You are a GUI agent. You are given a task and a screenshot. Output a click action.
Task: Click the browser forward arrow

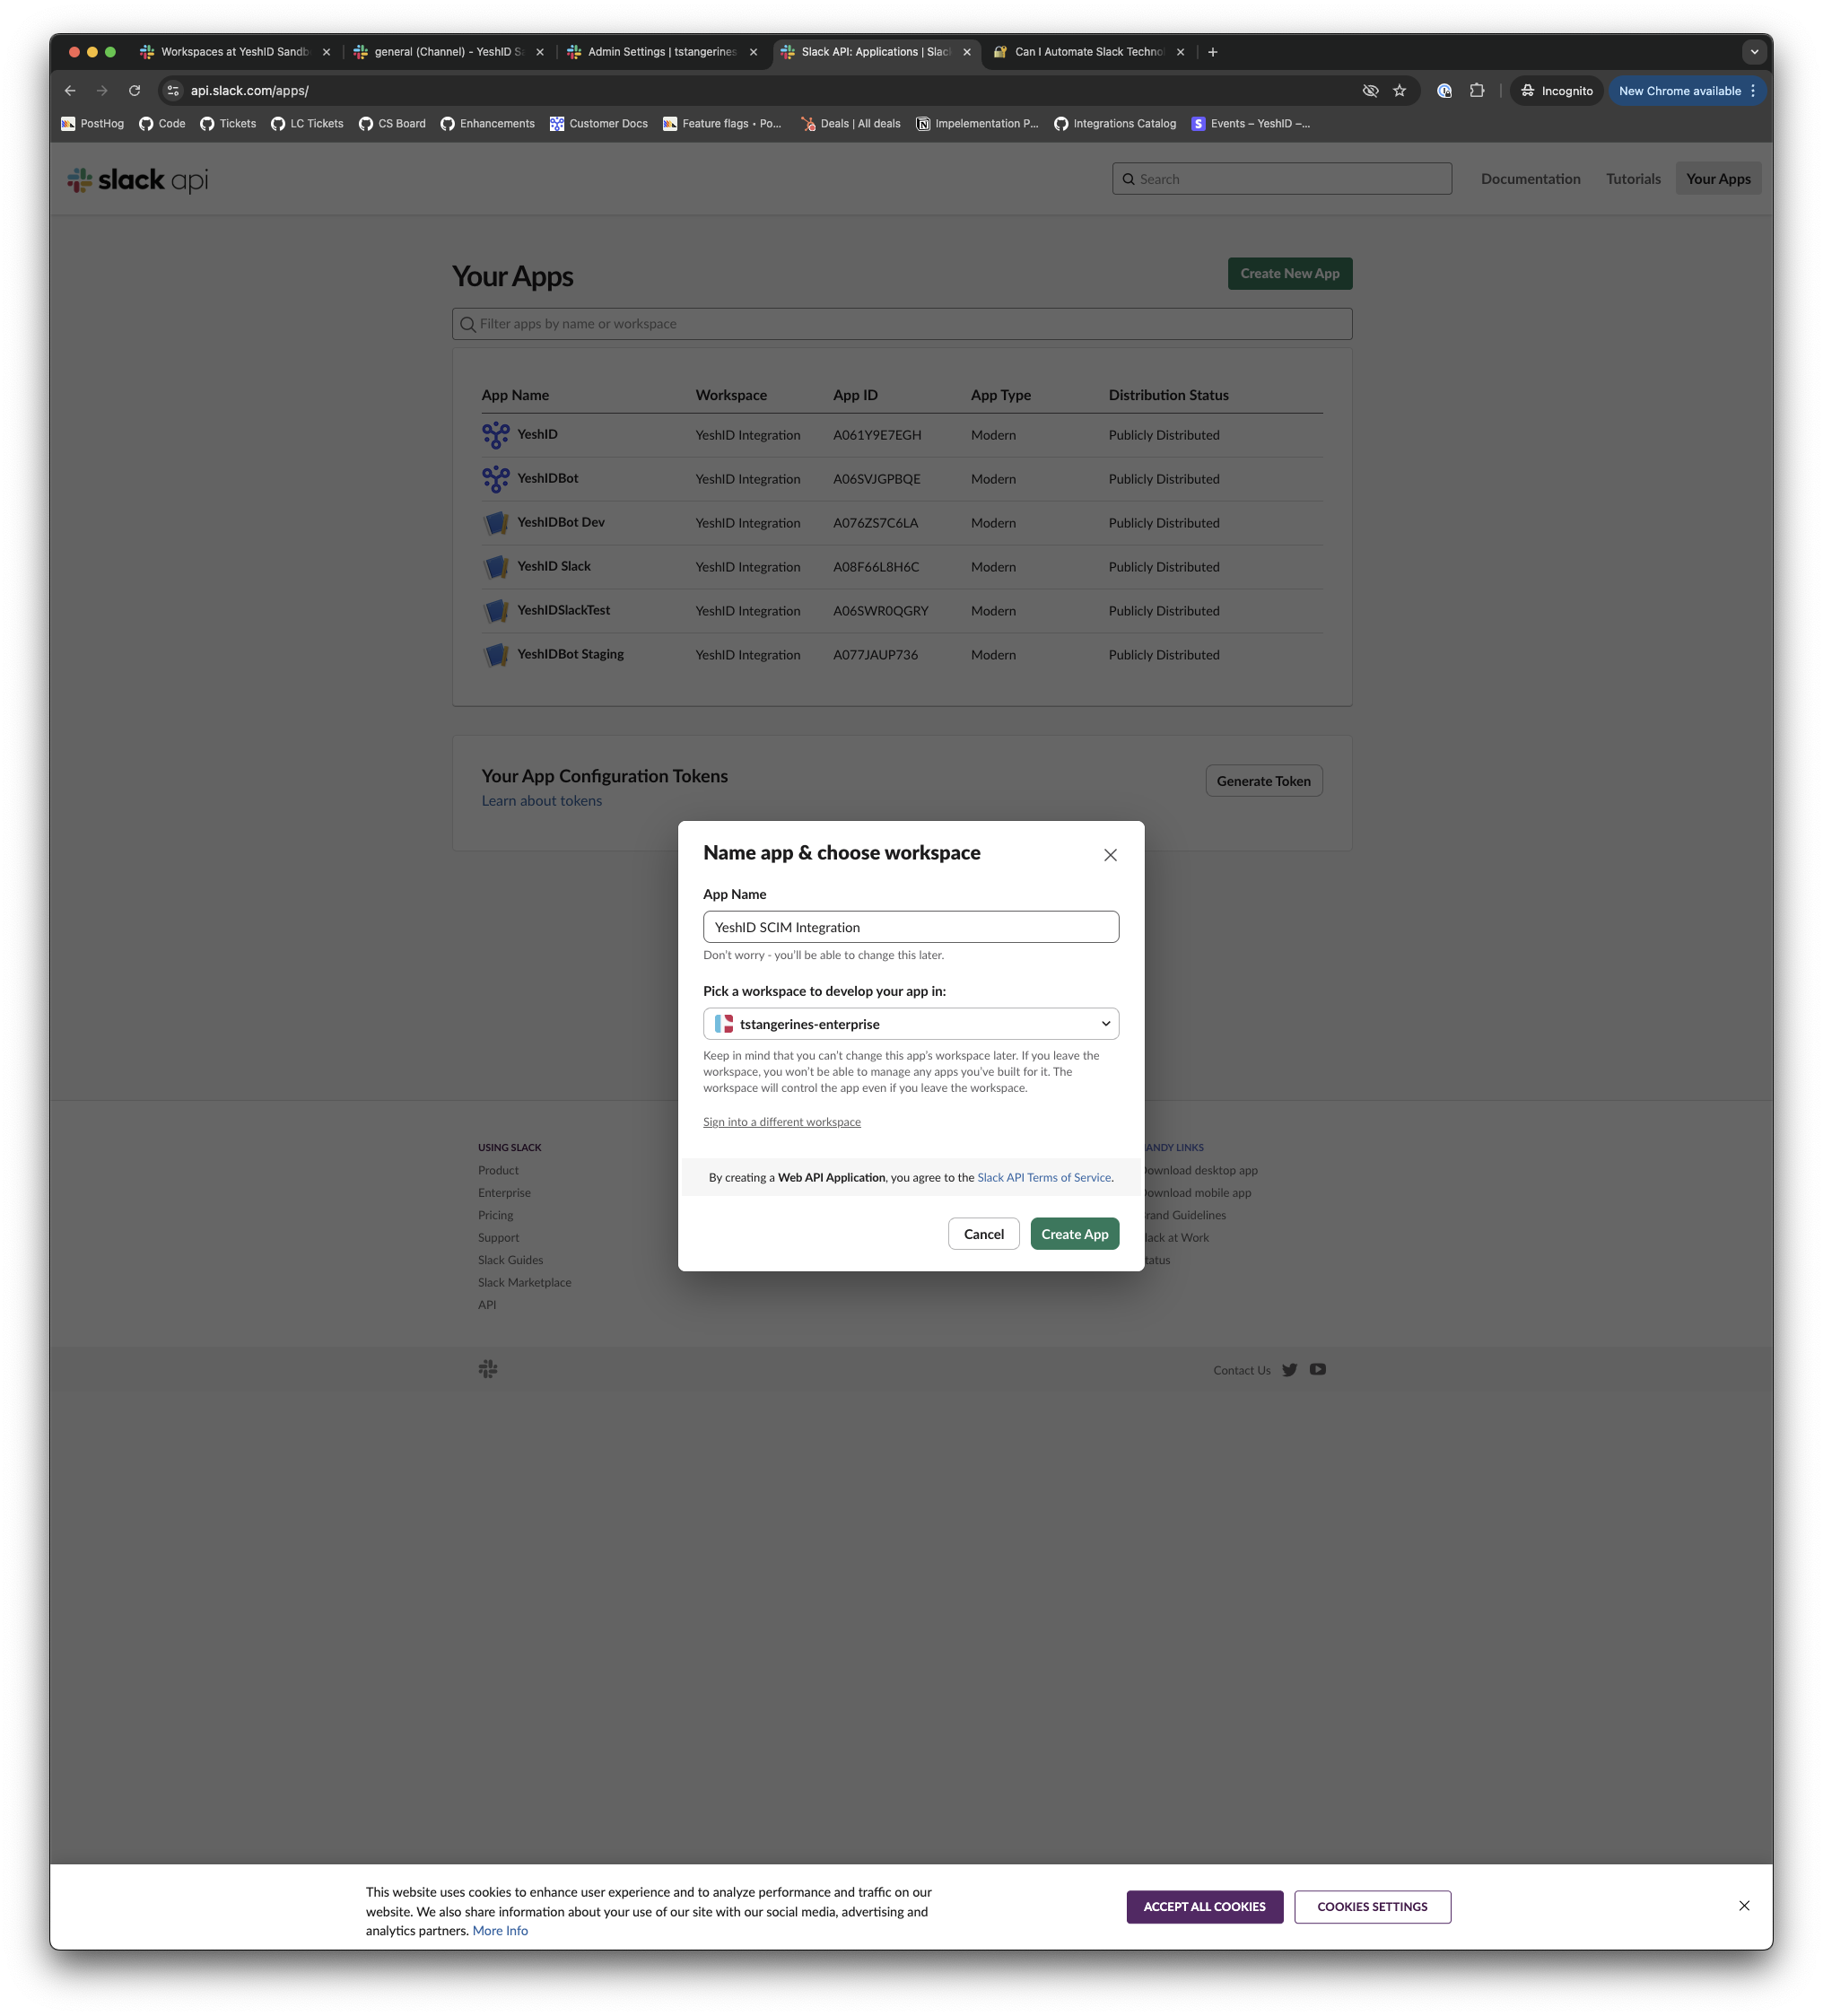point(102,91)
